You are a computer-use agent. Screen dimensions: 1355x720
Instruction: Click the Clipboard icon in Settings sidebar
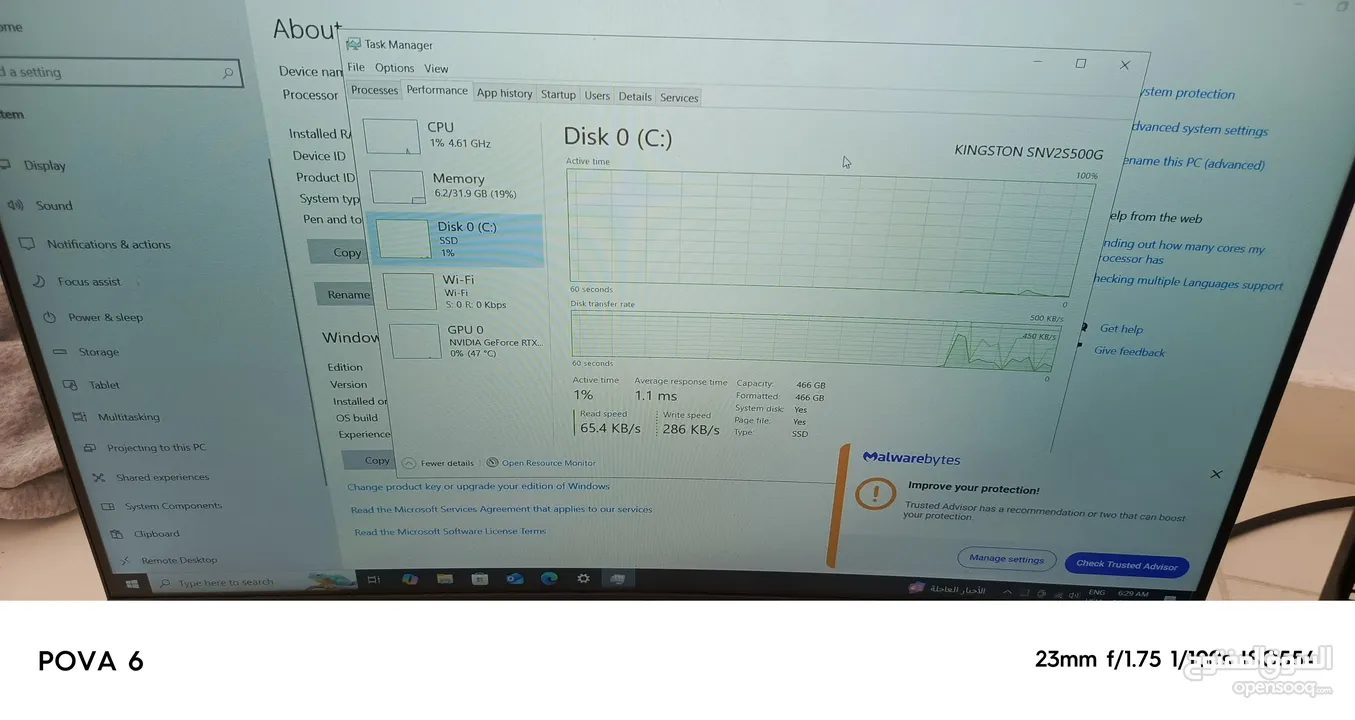pyautogui.click(x=116, y=534)
